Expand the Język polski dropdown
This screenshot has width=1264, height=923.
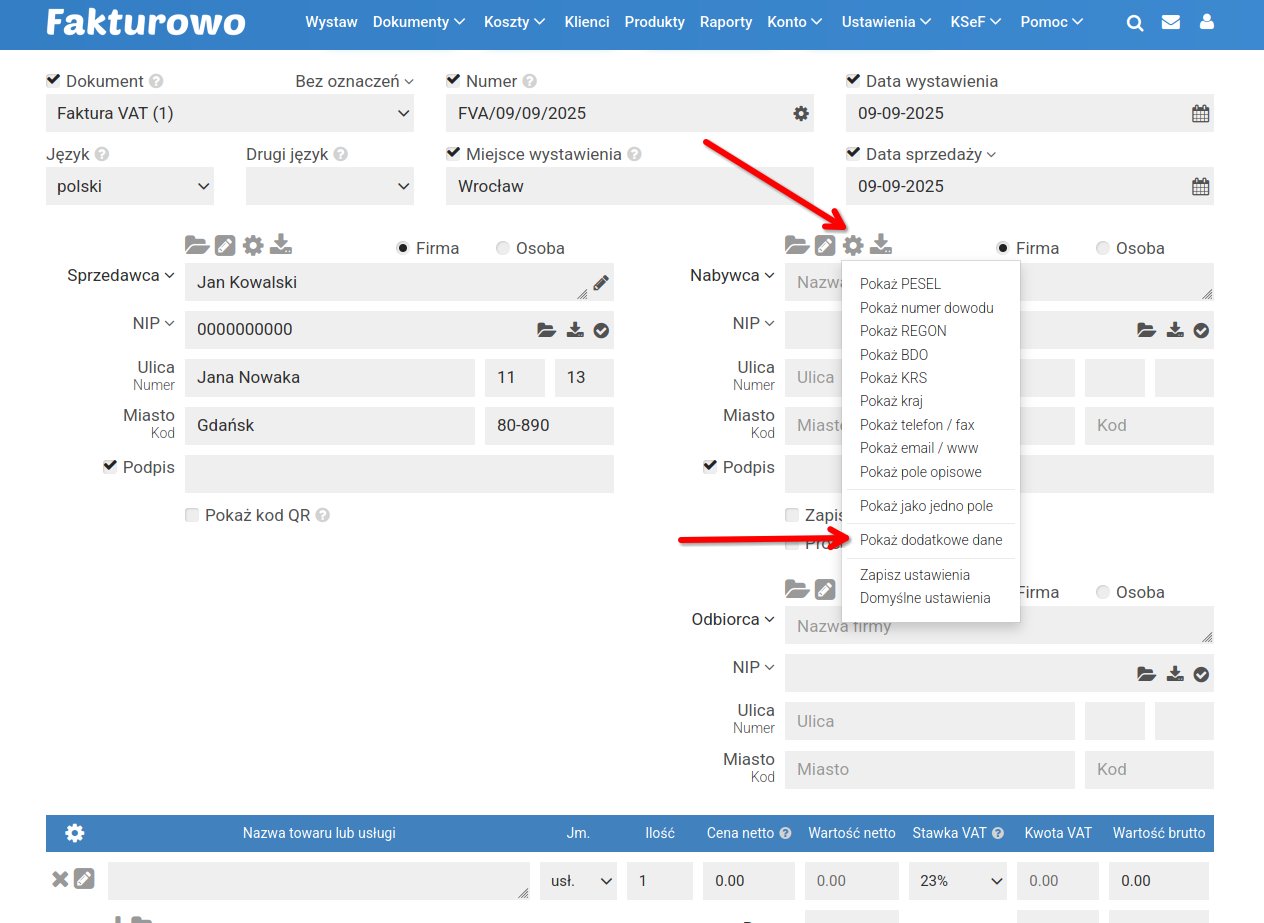coord(130,186)
